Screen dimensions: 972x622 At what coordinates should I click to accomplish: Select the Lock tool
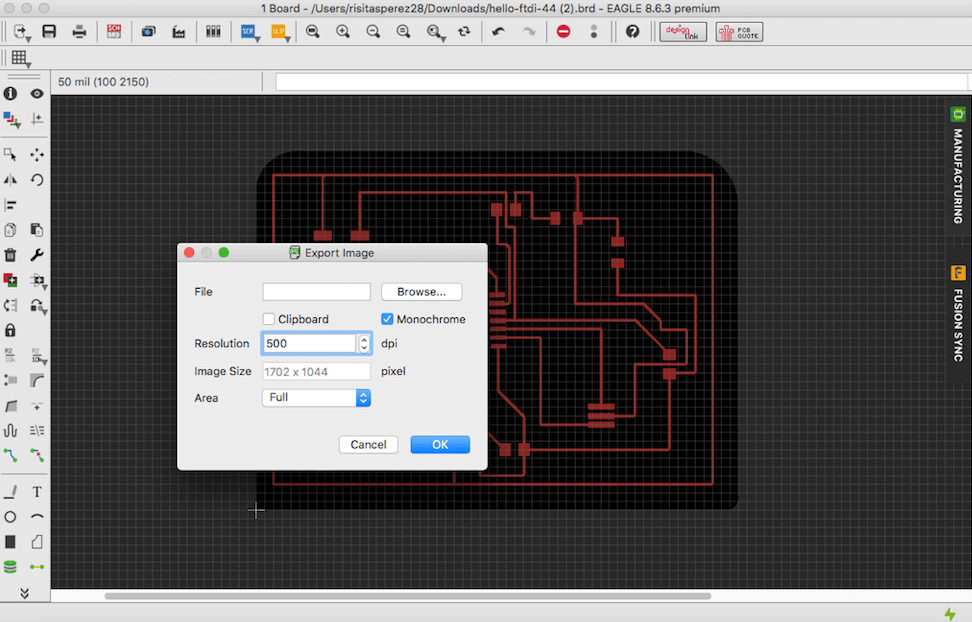(x=10, y=329)
